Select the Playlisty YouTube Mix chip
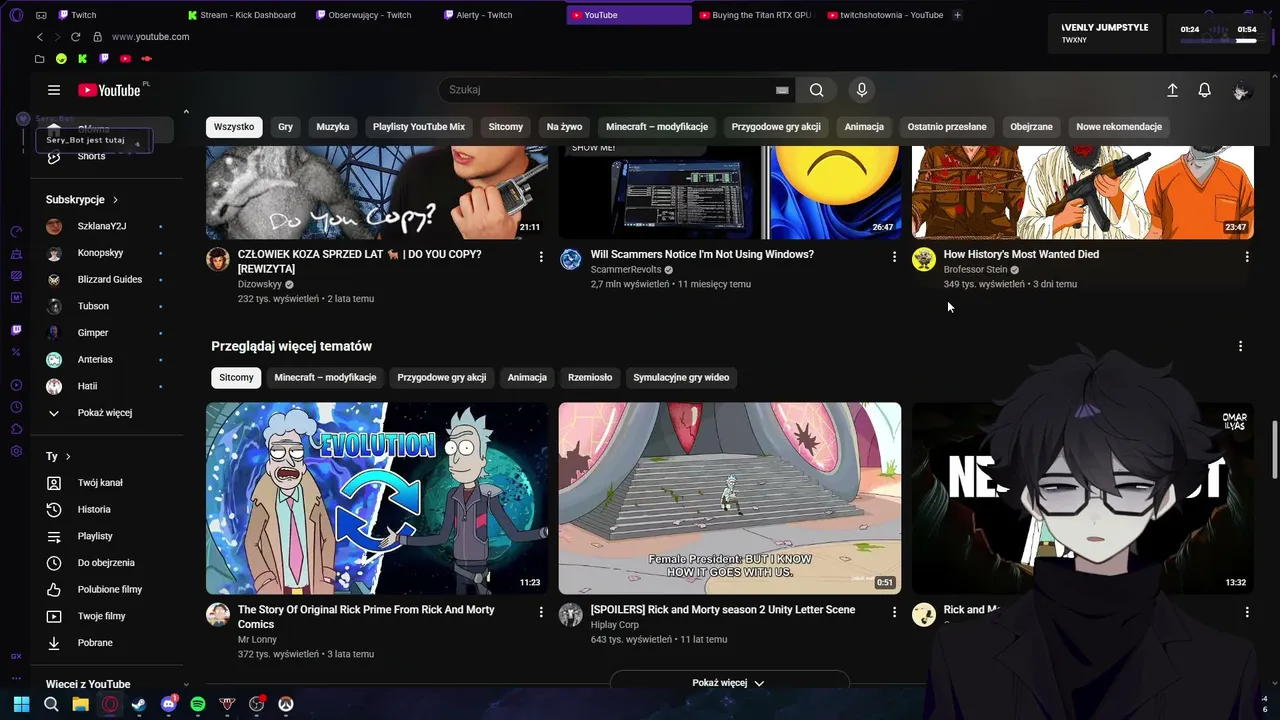 tap(419, 127)
